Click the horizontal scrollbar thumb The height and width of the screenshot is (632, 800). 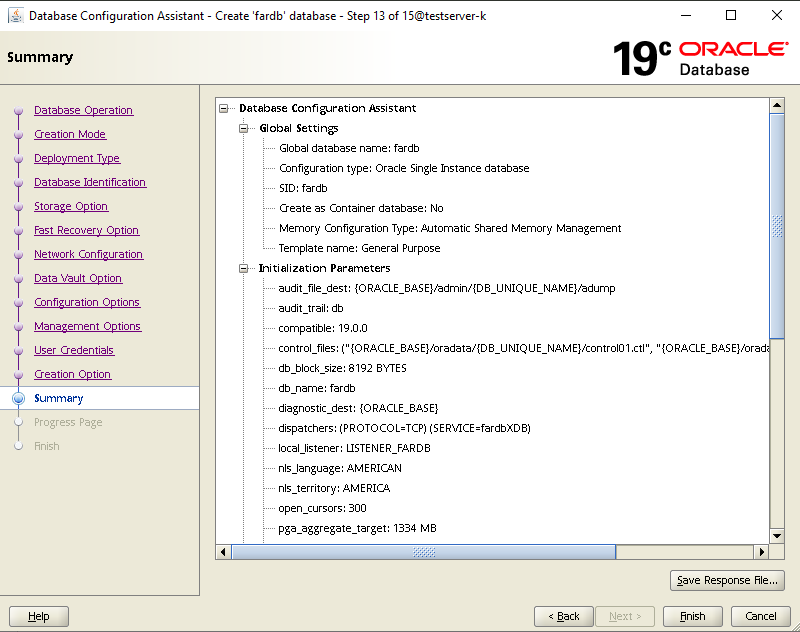(x=424, y=552)
